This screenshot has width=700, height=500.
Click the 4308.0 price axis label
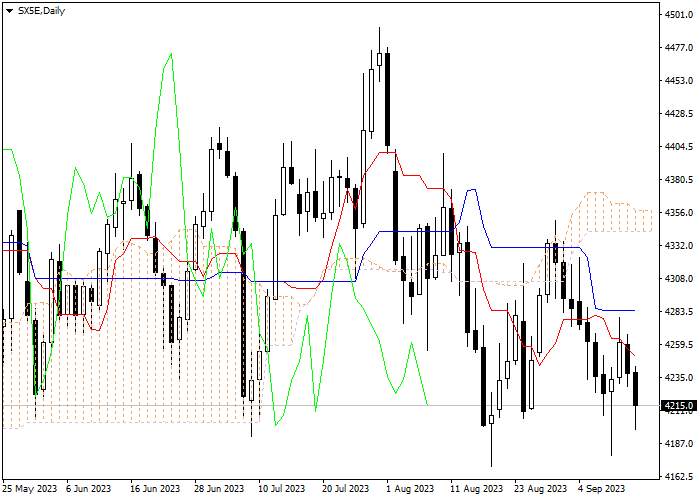click(x=679, y=279)
